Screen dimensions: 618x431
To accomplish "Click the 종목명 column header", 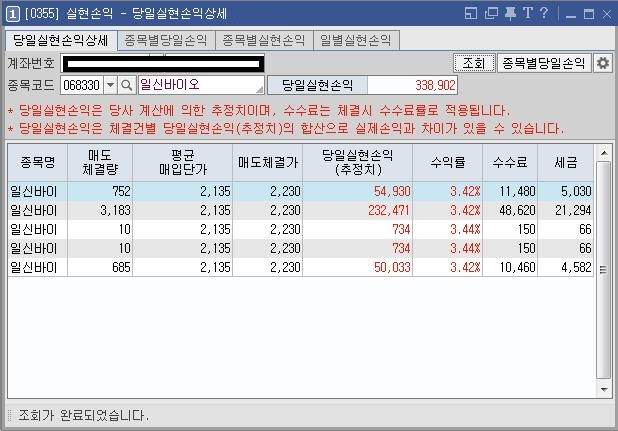I will (x=38, y=162).
